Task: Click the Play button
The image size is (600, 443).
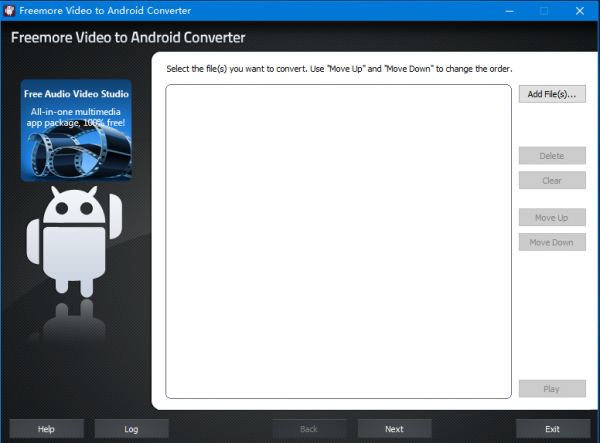Action: [552, 389]
